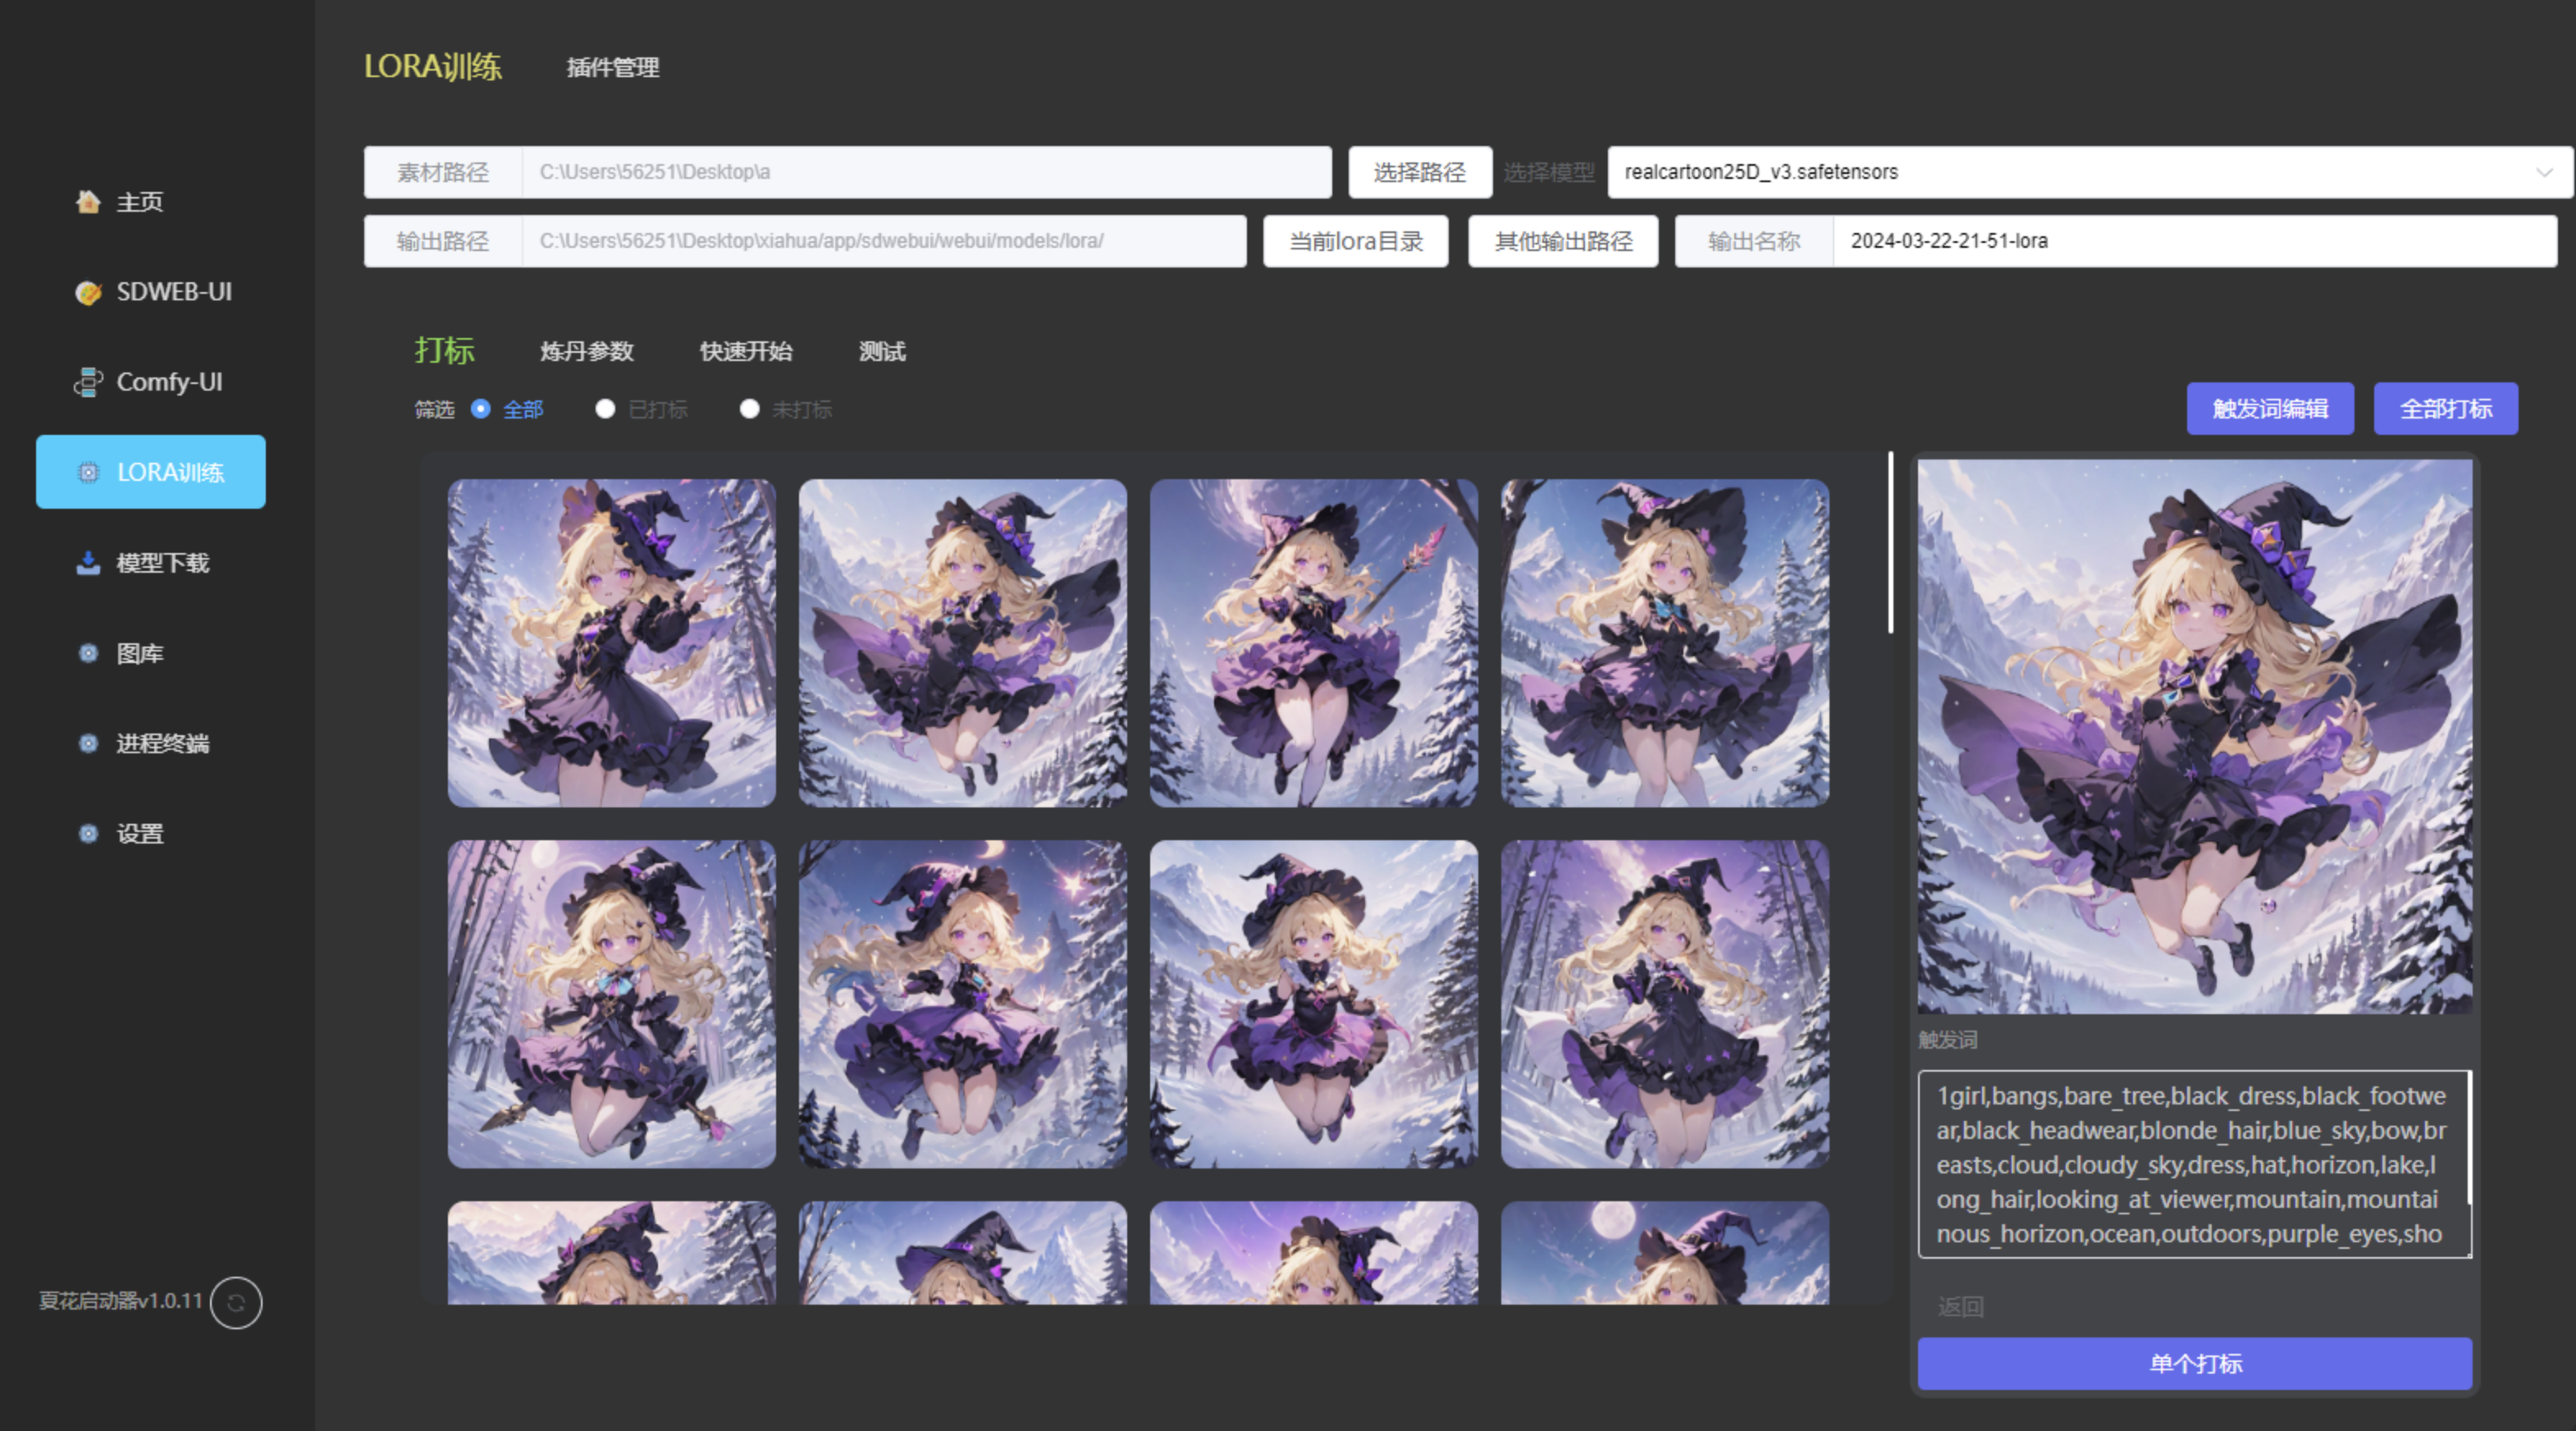Click the 设置 settings icon
Image resolution: width=2576 pixels, height=1431 pixels.
[88, 833]
